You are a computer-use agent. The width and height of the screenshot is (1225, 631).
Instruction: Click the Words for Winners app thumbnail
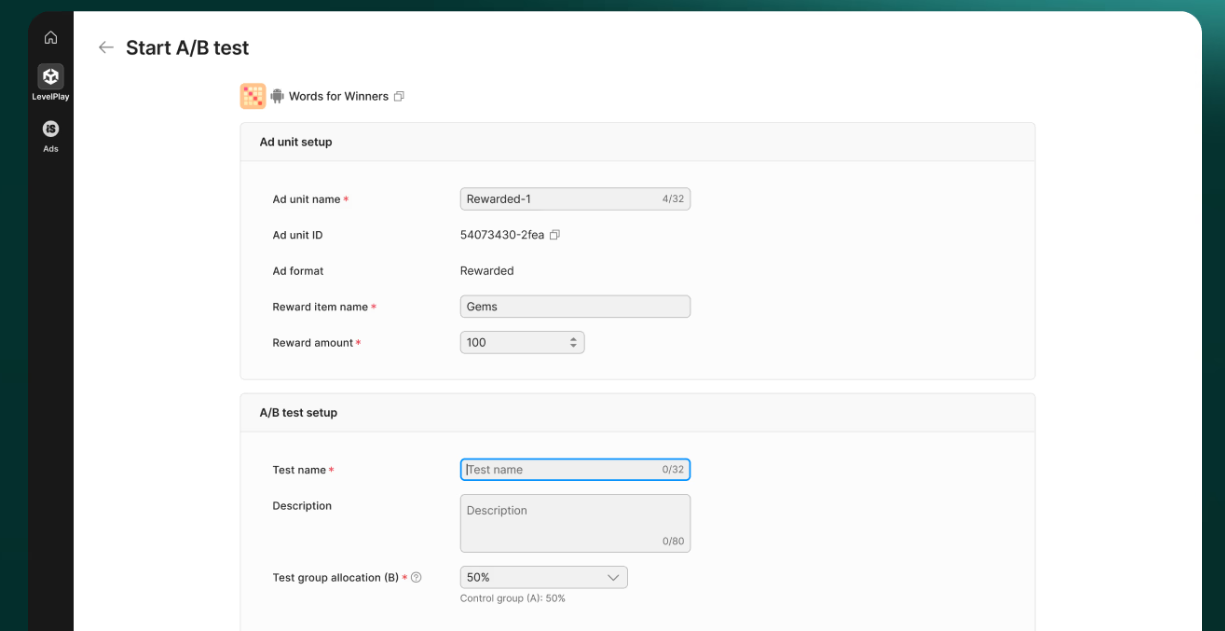[x=253, y=96]
